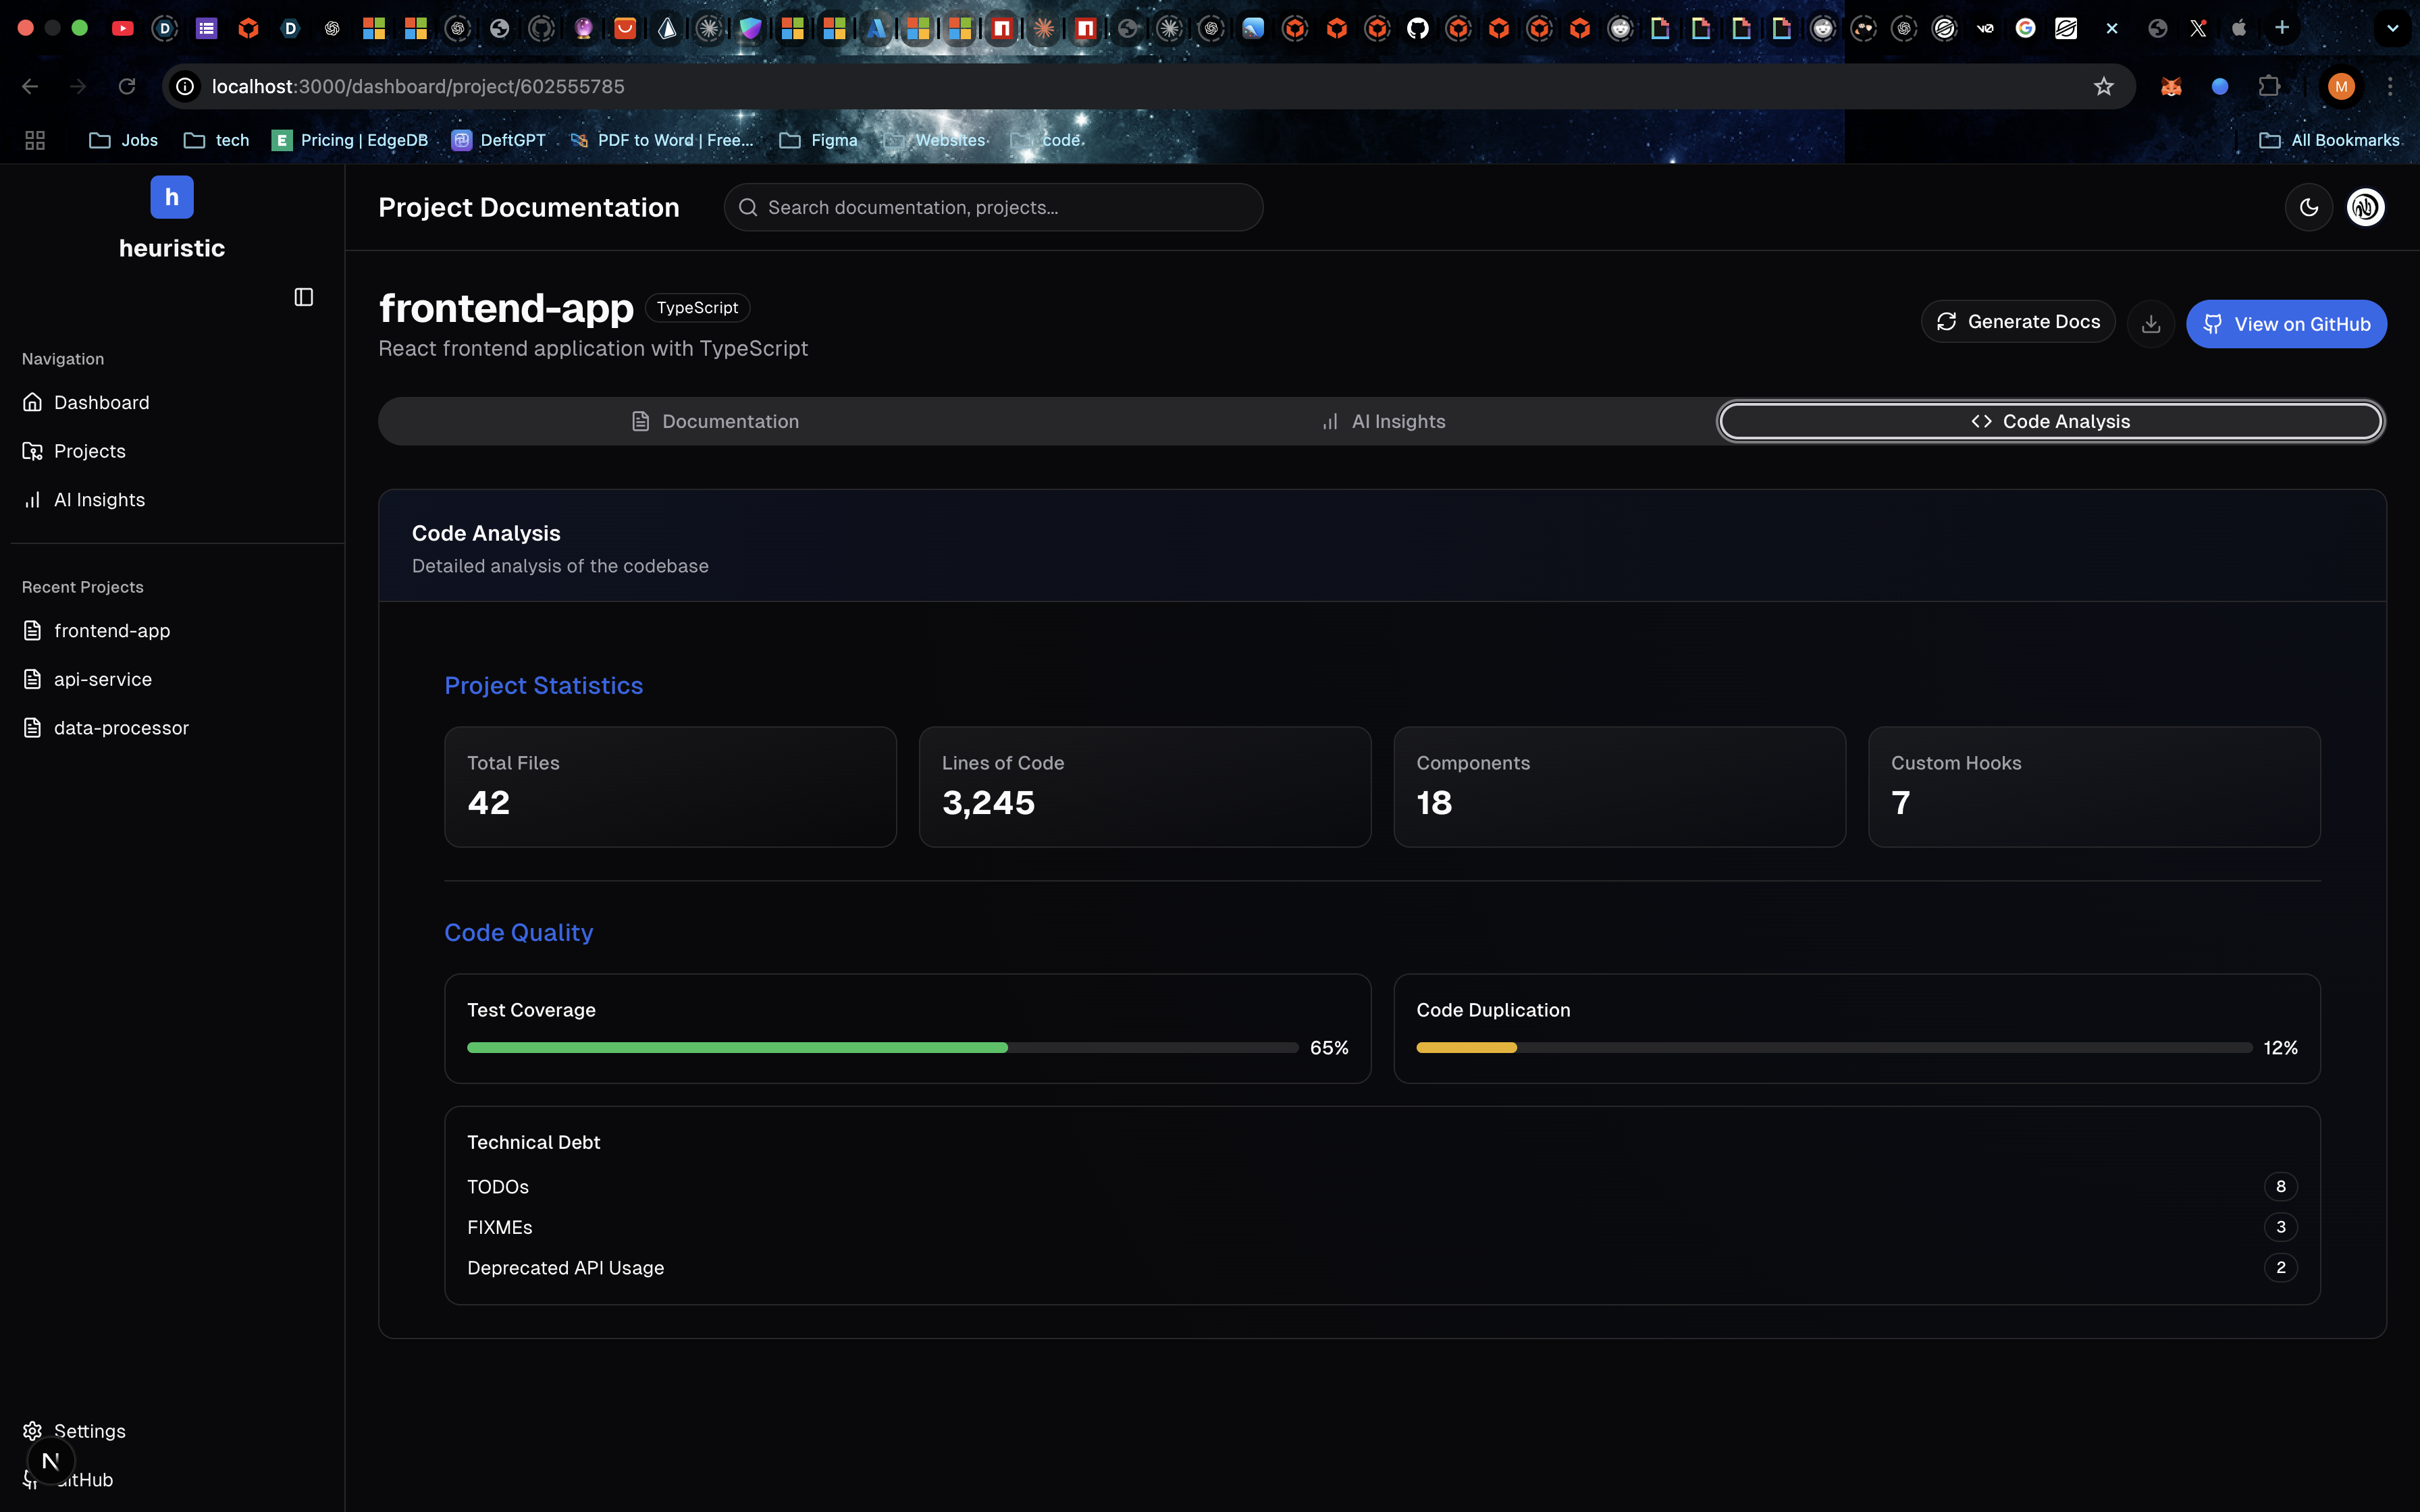Switch to the AI Insights tab
Viewport: 2420px width, 1512px height.
pyautogui.click(x=1383, y=422)
